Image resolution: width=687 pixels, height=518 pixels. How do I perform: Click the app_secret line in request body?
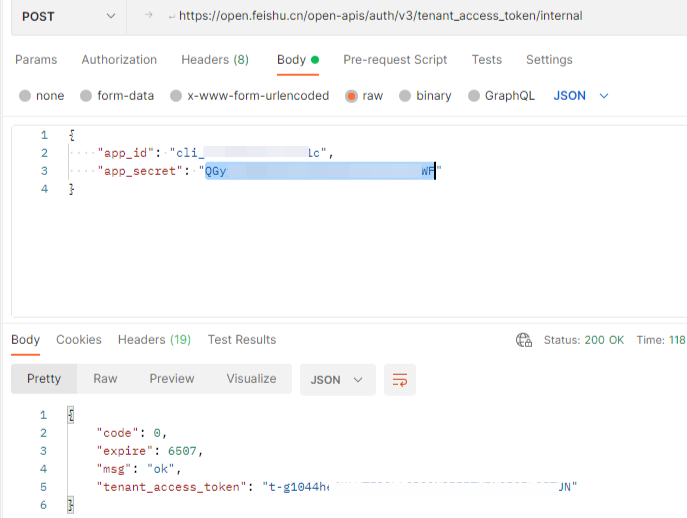coord(269,171)
